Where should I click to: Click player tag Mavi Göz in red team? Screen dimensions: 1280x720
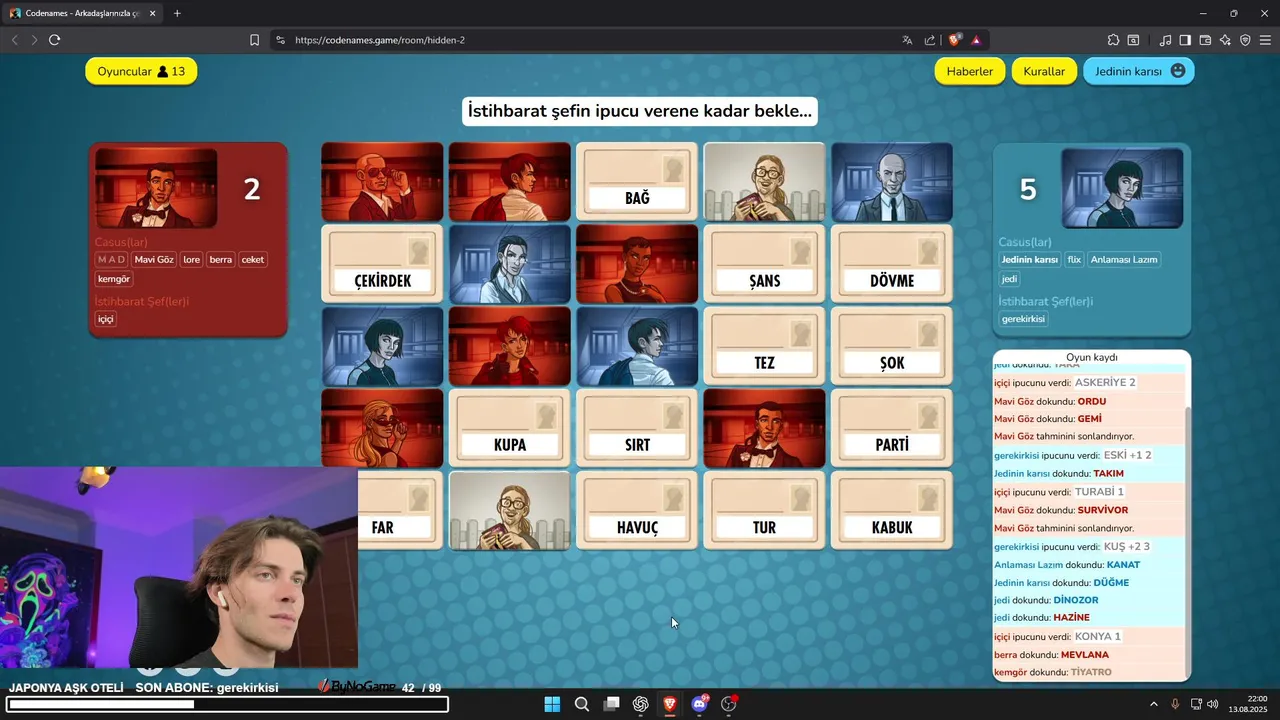154,259
